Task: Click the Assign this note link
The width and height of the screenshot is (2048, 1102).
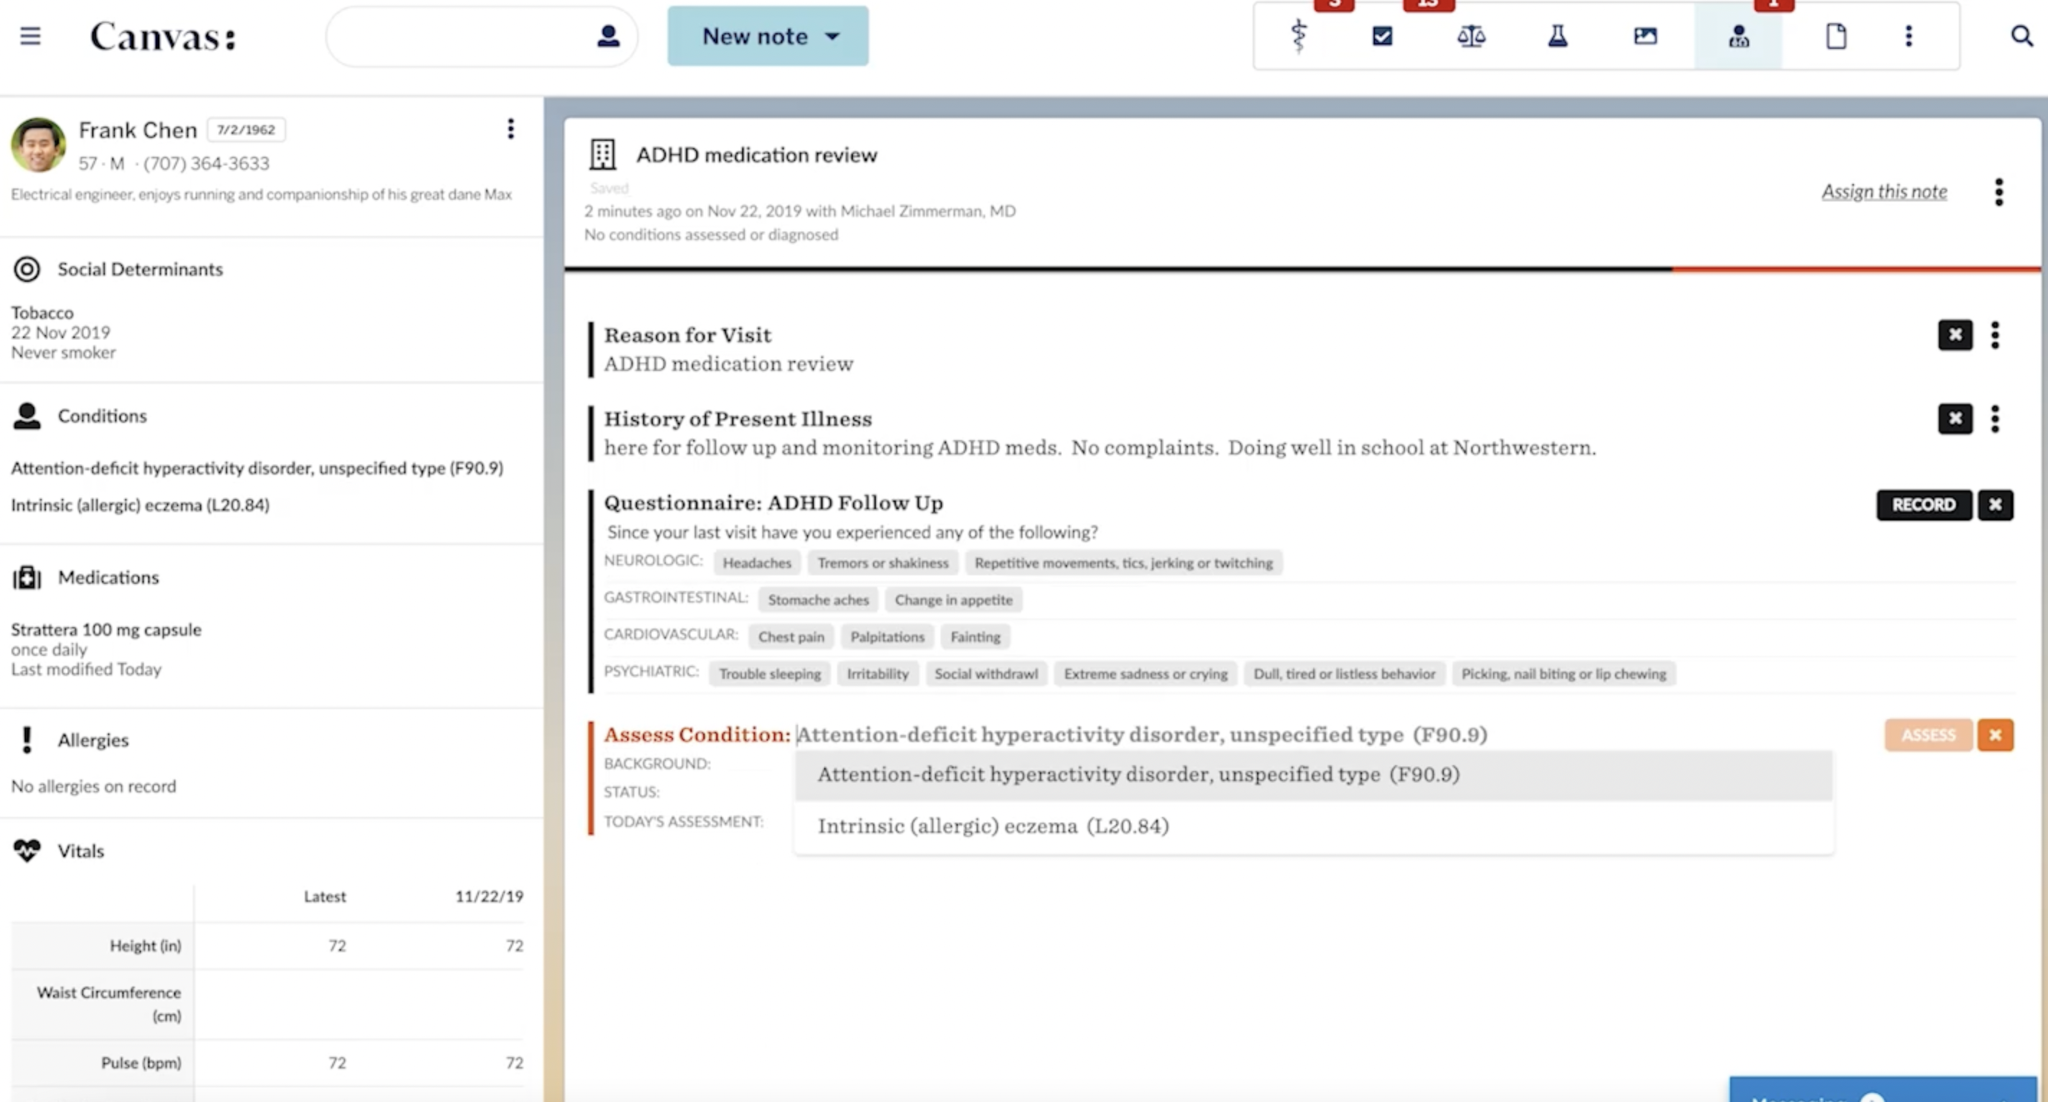Action: (1884, 191)
